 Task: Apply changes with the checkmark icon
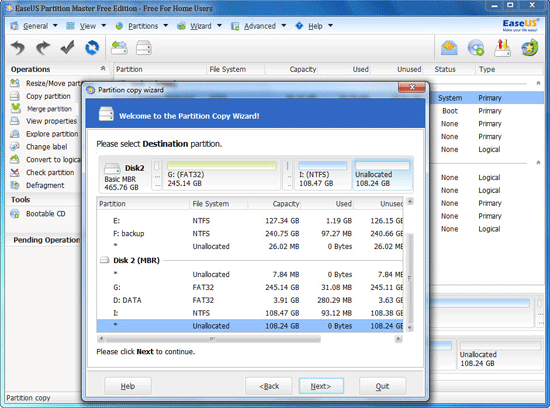(67, 47)
